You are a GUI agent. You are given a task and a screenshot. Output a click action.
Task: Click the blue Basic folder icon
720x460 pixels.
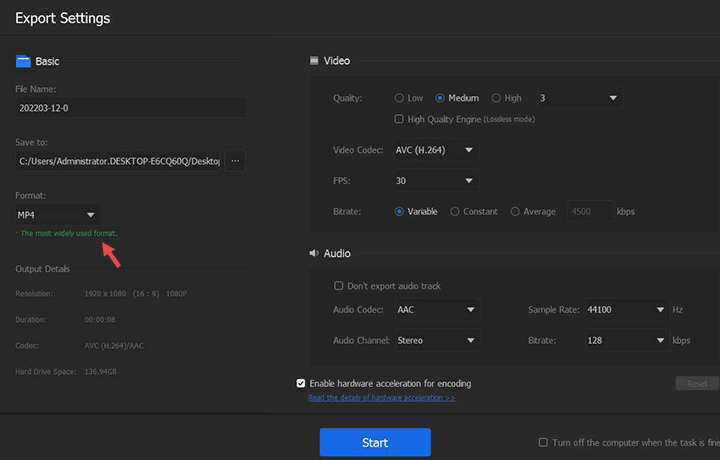(23, 61)
